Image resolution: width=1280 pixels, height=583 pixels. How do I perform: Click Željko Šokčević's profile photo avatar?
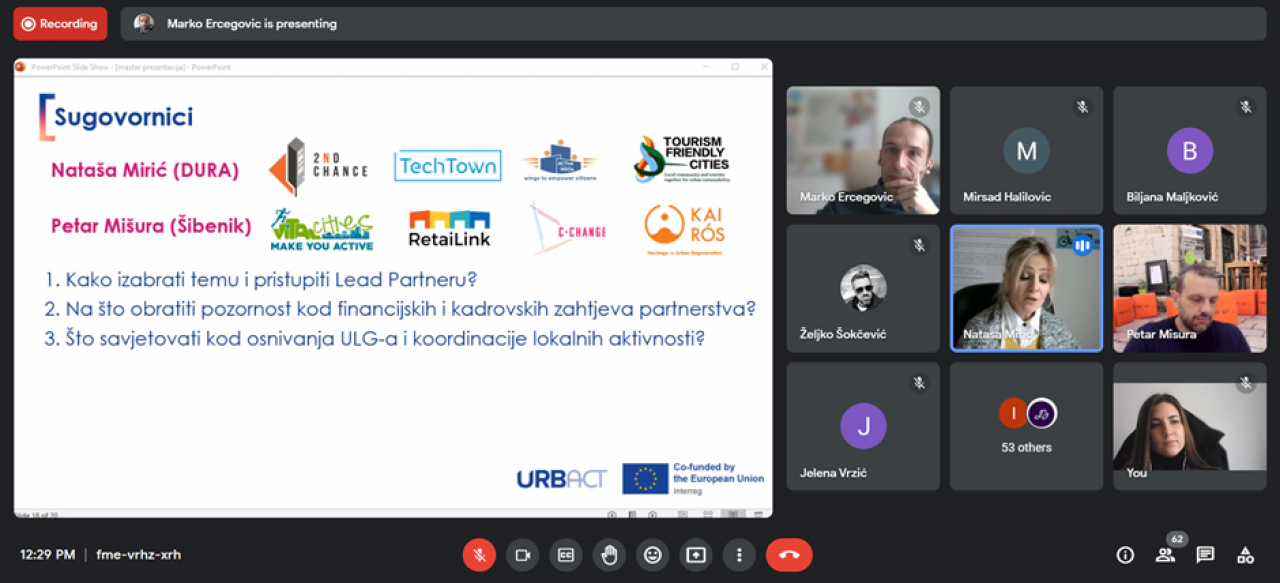pyautogui.click(x=863, y=289)
